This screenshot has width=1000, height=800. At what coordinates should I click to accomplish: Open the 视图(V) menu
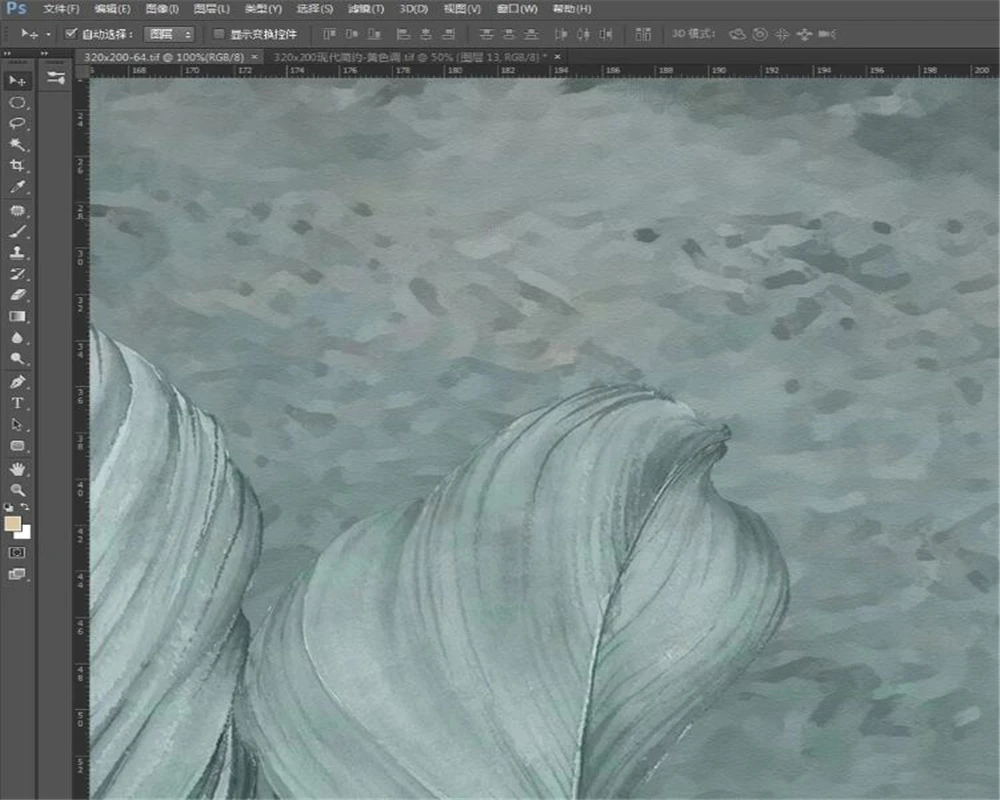point(462,9)
